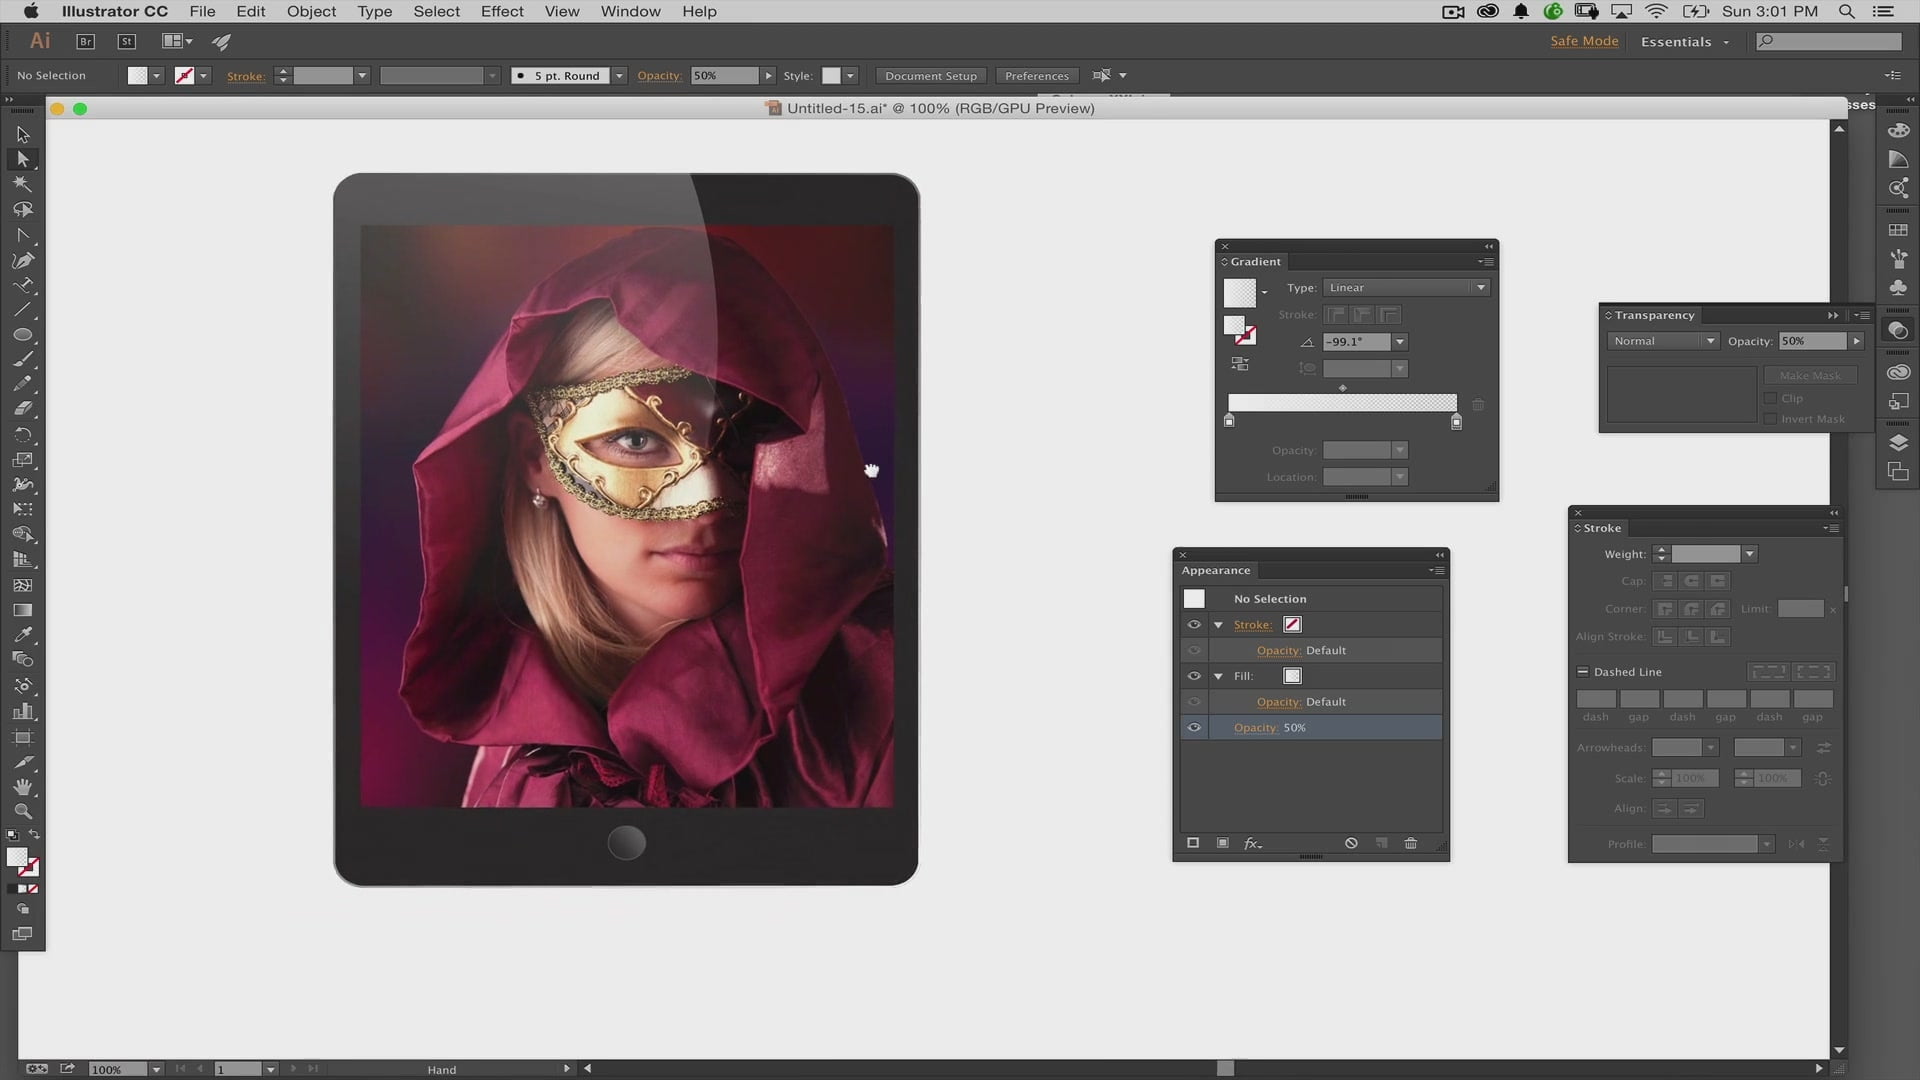Open the Window menu
Image resolution: width=1920 pixels, height=1080 pixels.
(x=630, y=11)
